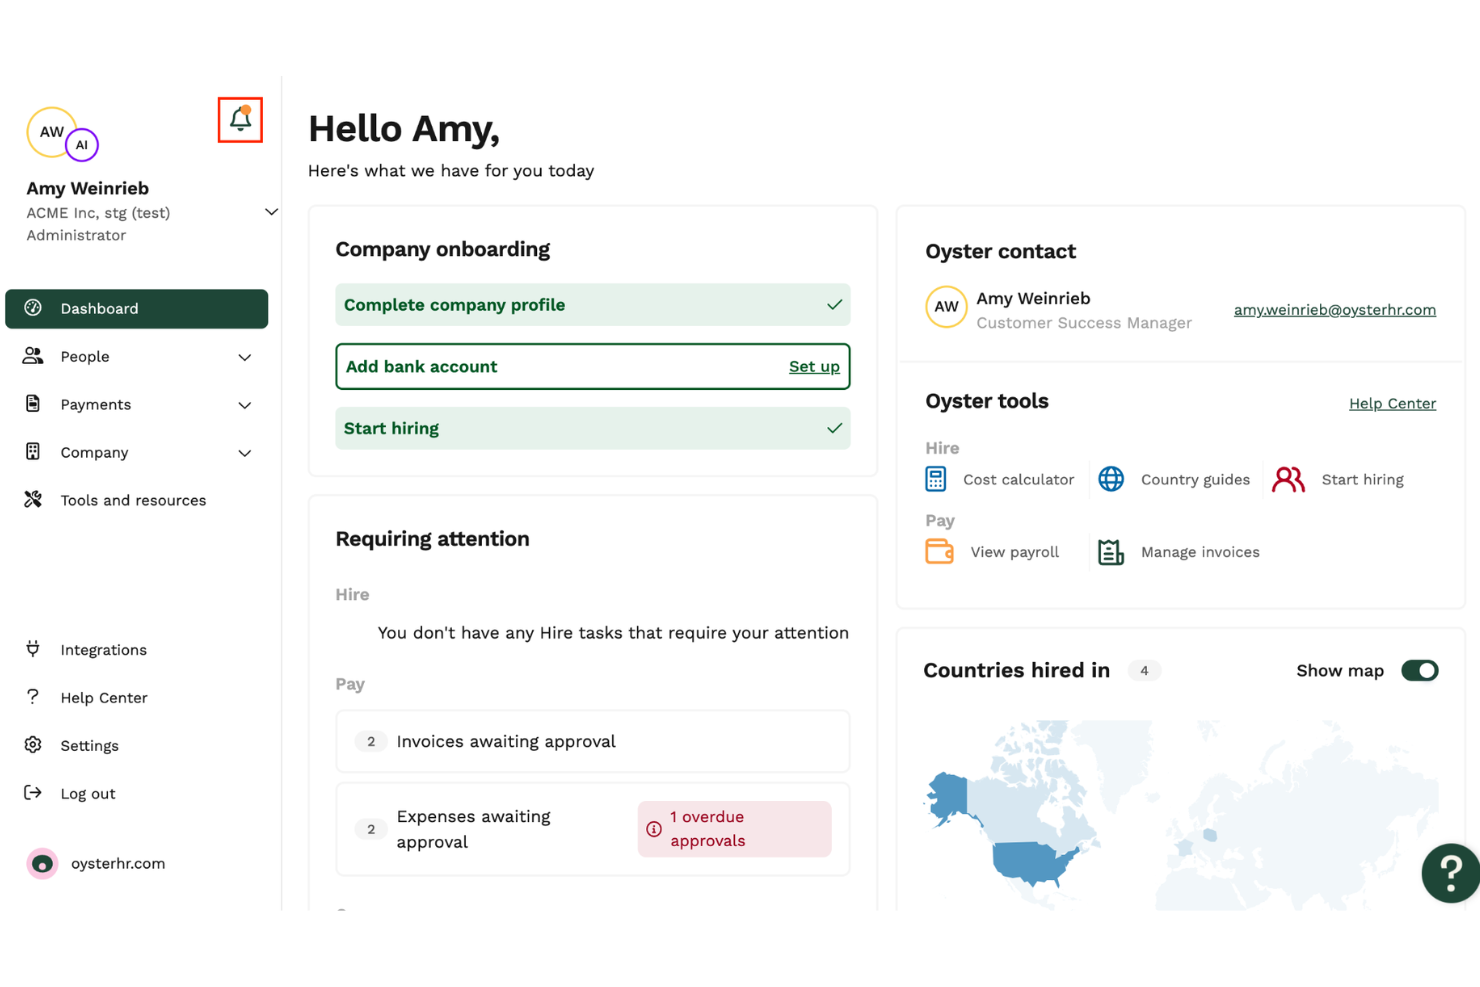The height and width of the screenshot is (987, 1480).
Task: Click Set up for bank account
Action: point(814,367)
